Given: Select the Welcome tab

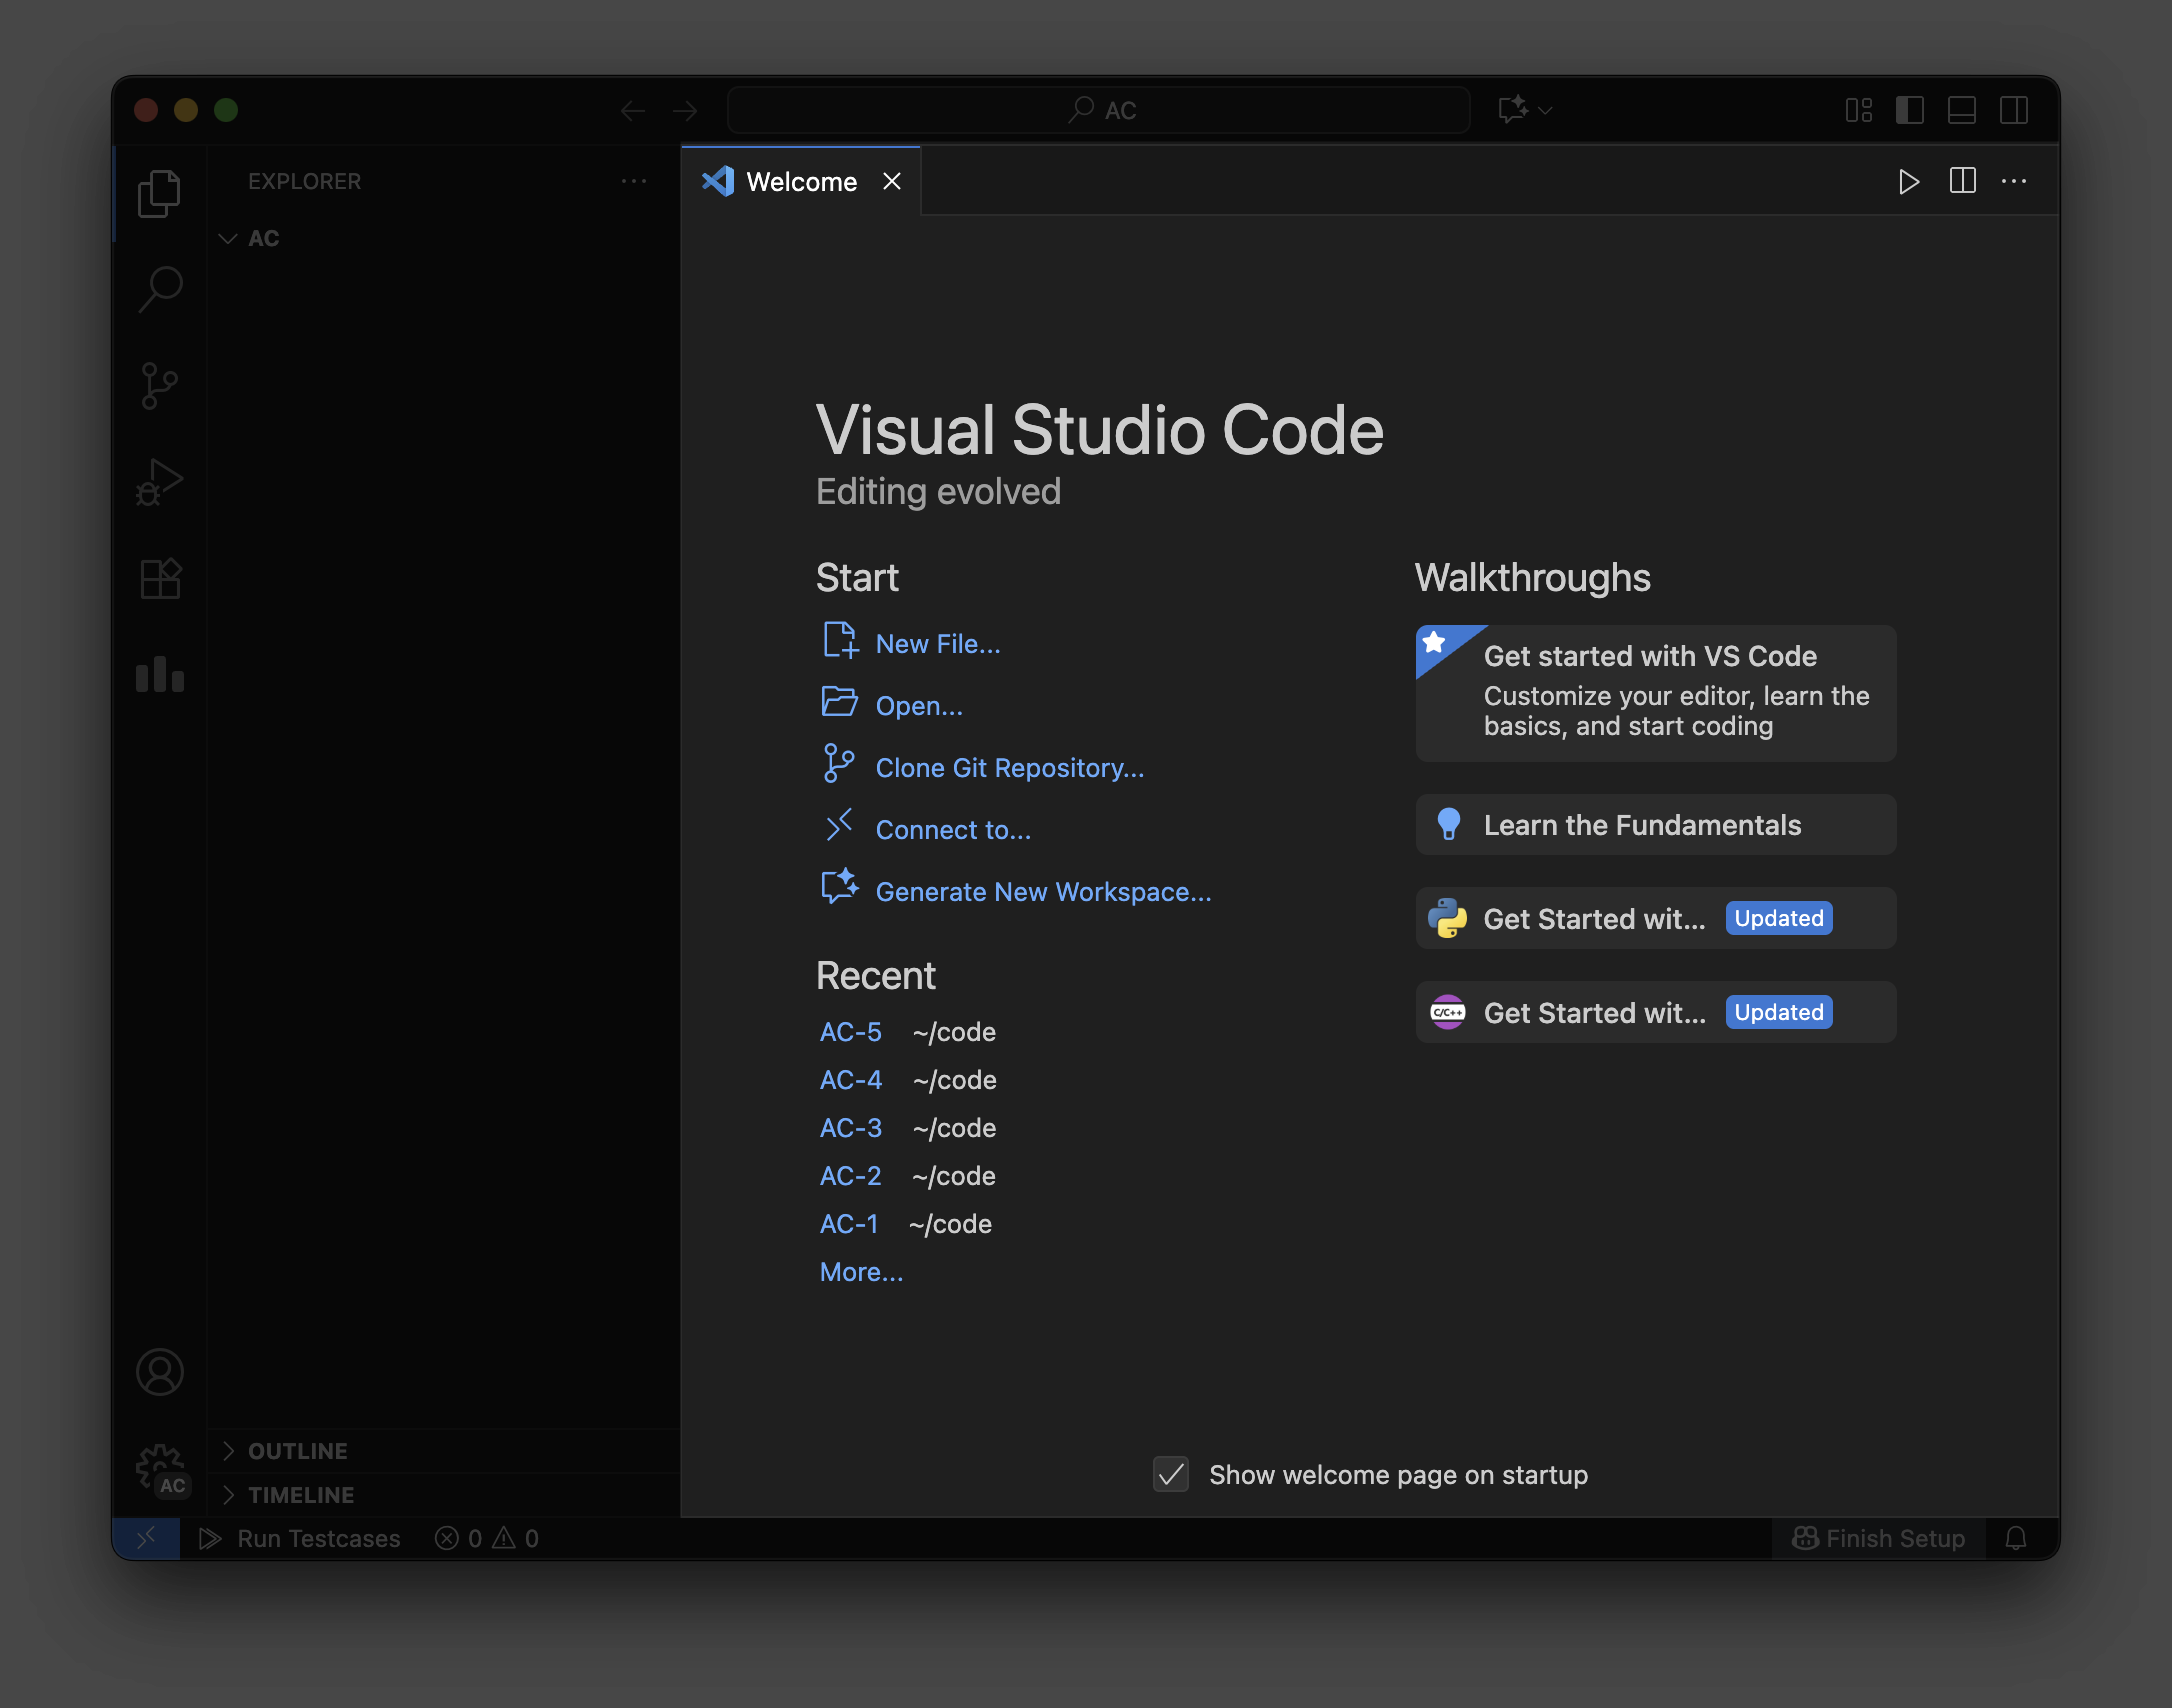Looking at the screenshot, I should click(800, 182).
